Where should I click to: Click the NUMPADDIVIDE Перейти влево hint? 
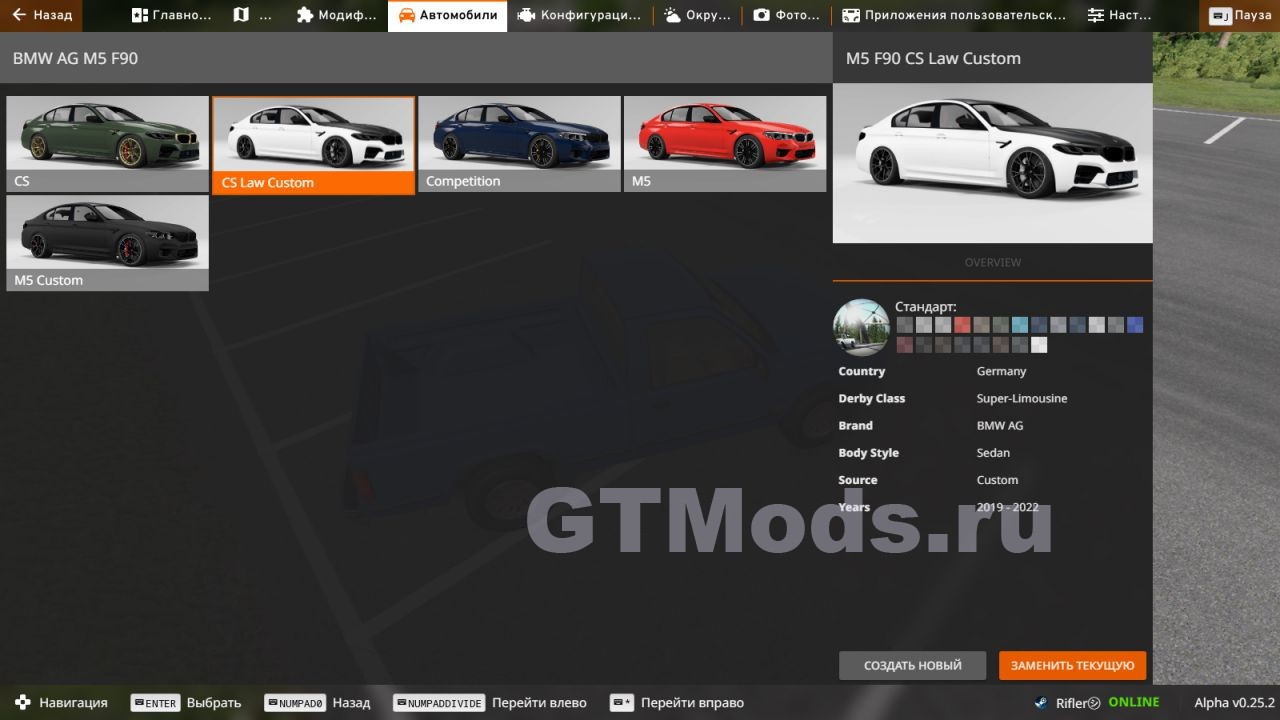pyautogui.click(x=490, y=703)
